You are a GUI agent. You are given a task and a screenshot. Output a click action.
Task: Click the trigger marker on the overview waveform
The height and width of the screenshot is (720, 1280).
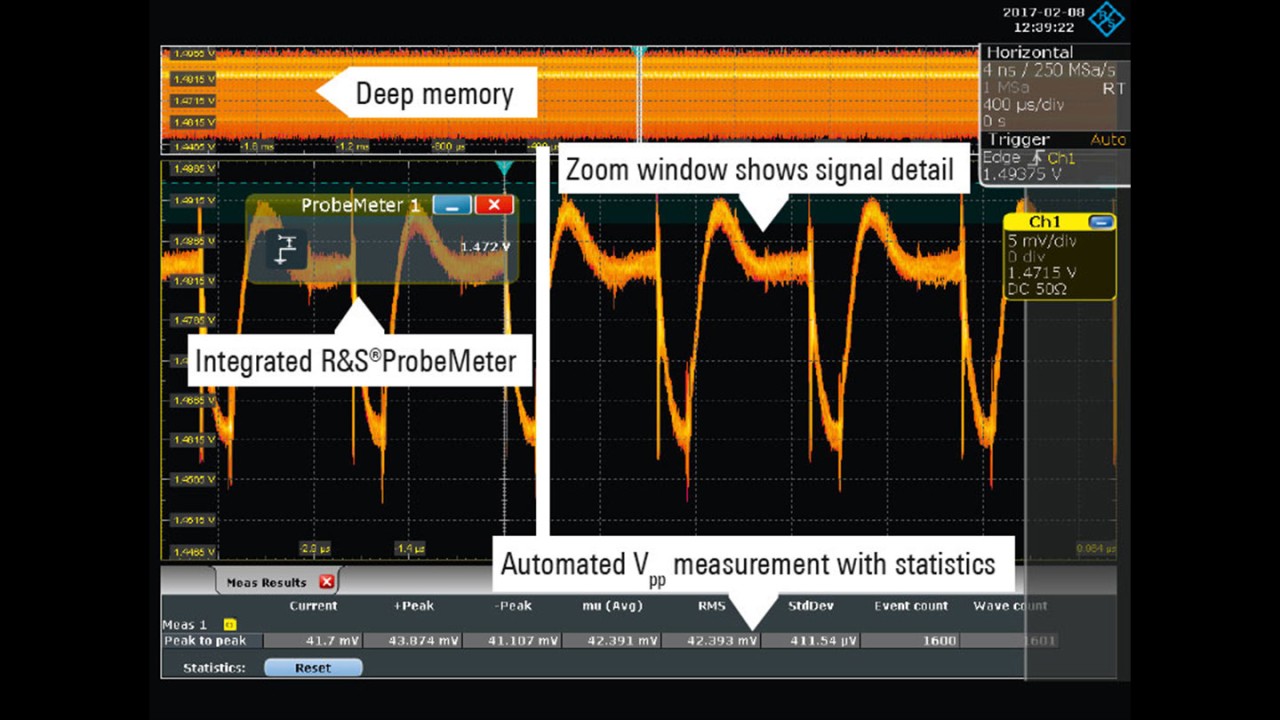[x=639, y=52]
